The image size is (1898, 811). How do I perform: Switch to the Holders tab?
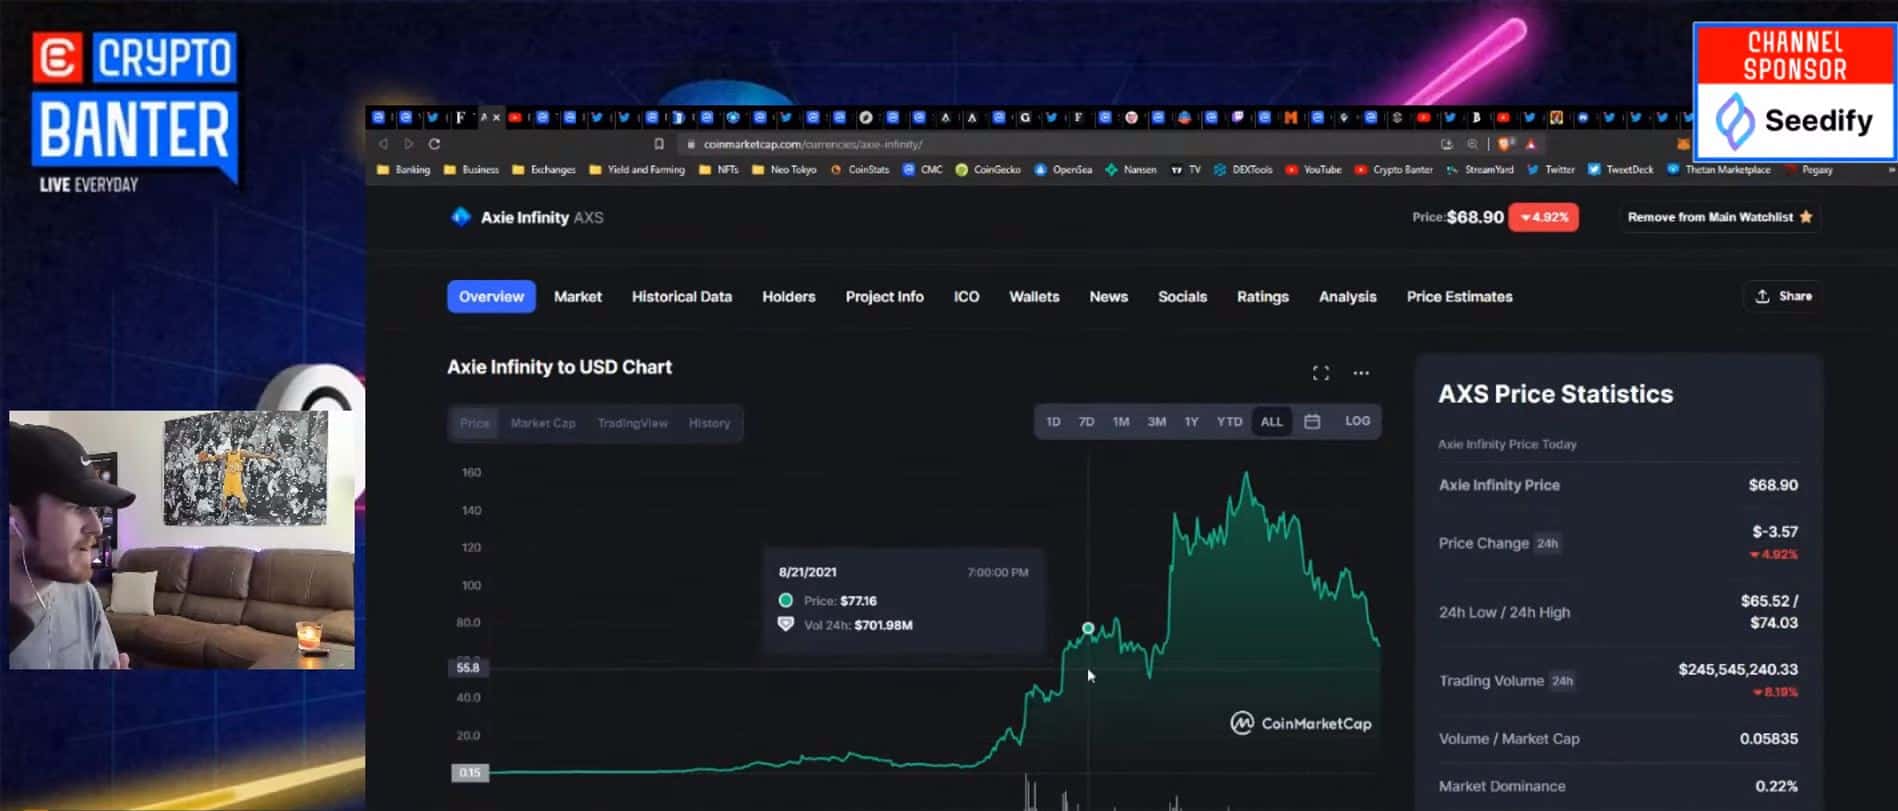pos(789,297)
